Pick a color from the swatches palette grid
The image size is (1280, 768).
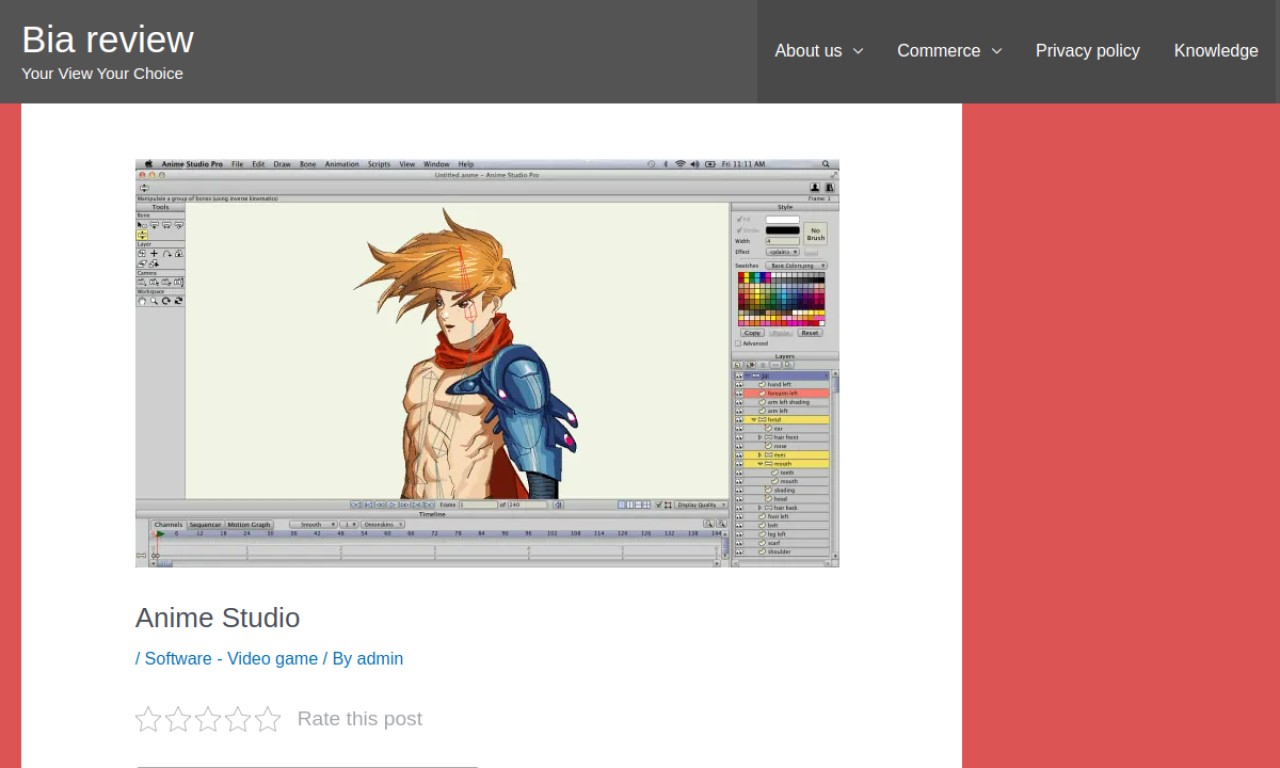coord(781,299)
